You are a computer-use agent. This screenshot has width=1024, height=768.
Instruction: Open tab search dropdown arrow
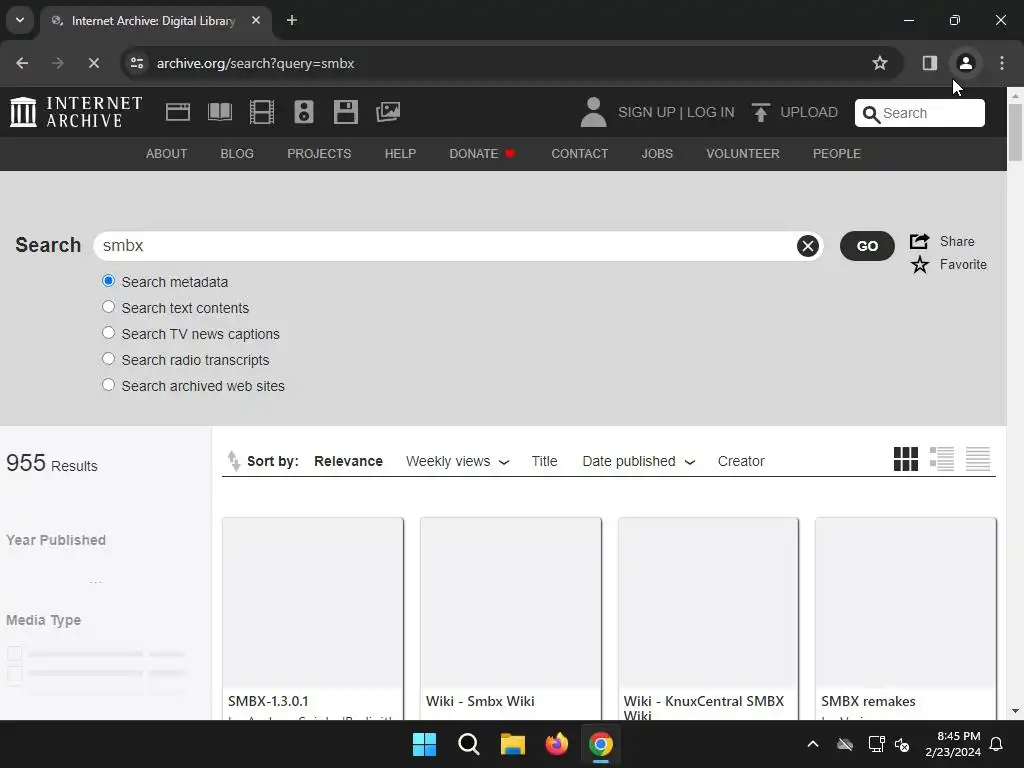pos(20,20)
